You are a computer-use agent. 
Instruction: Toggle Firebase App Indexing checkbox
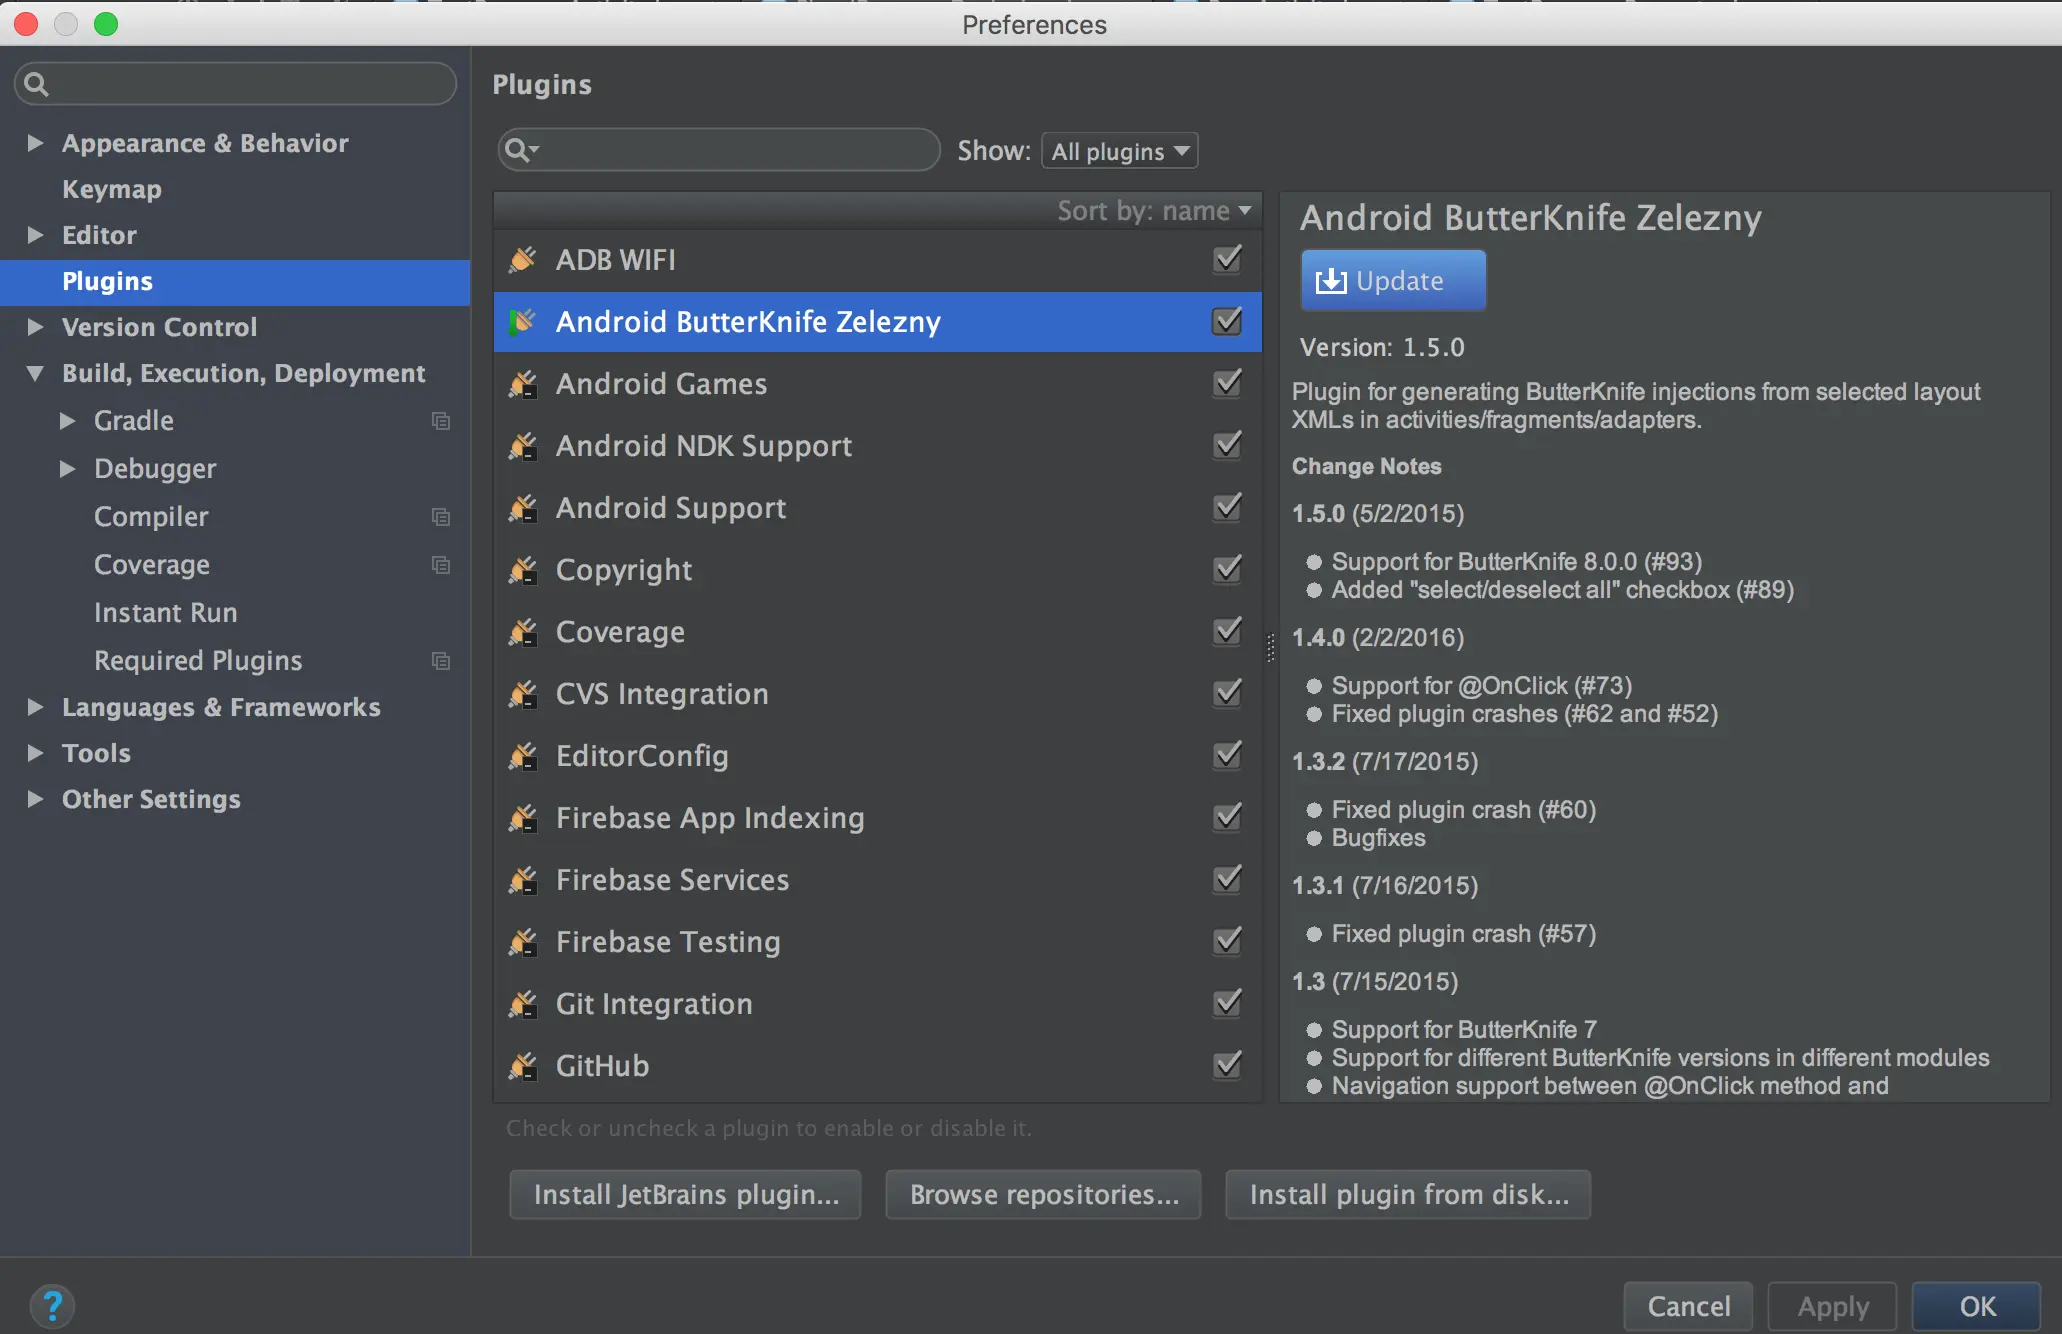coord(1227,817)
